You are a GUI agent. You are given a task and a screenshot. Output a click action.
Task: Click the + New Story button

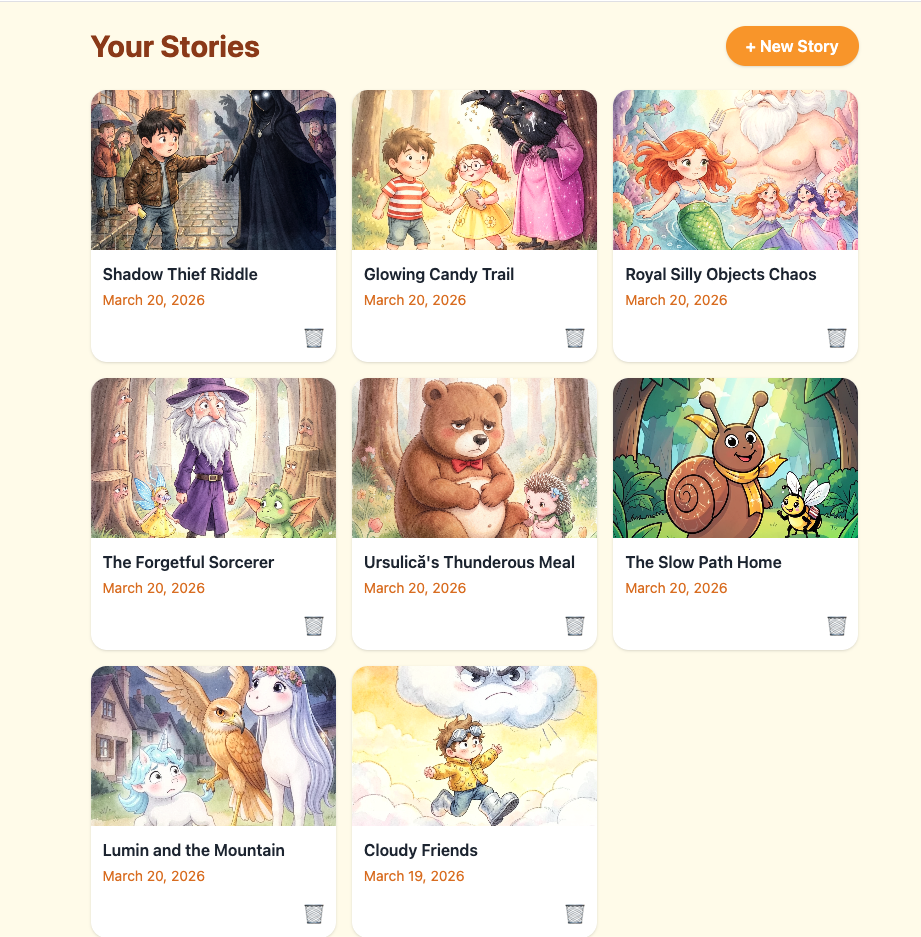pyautogui.click(x=792, y=46)
